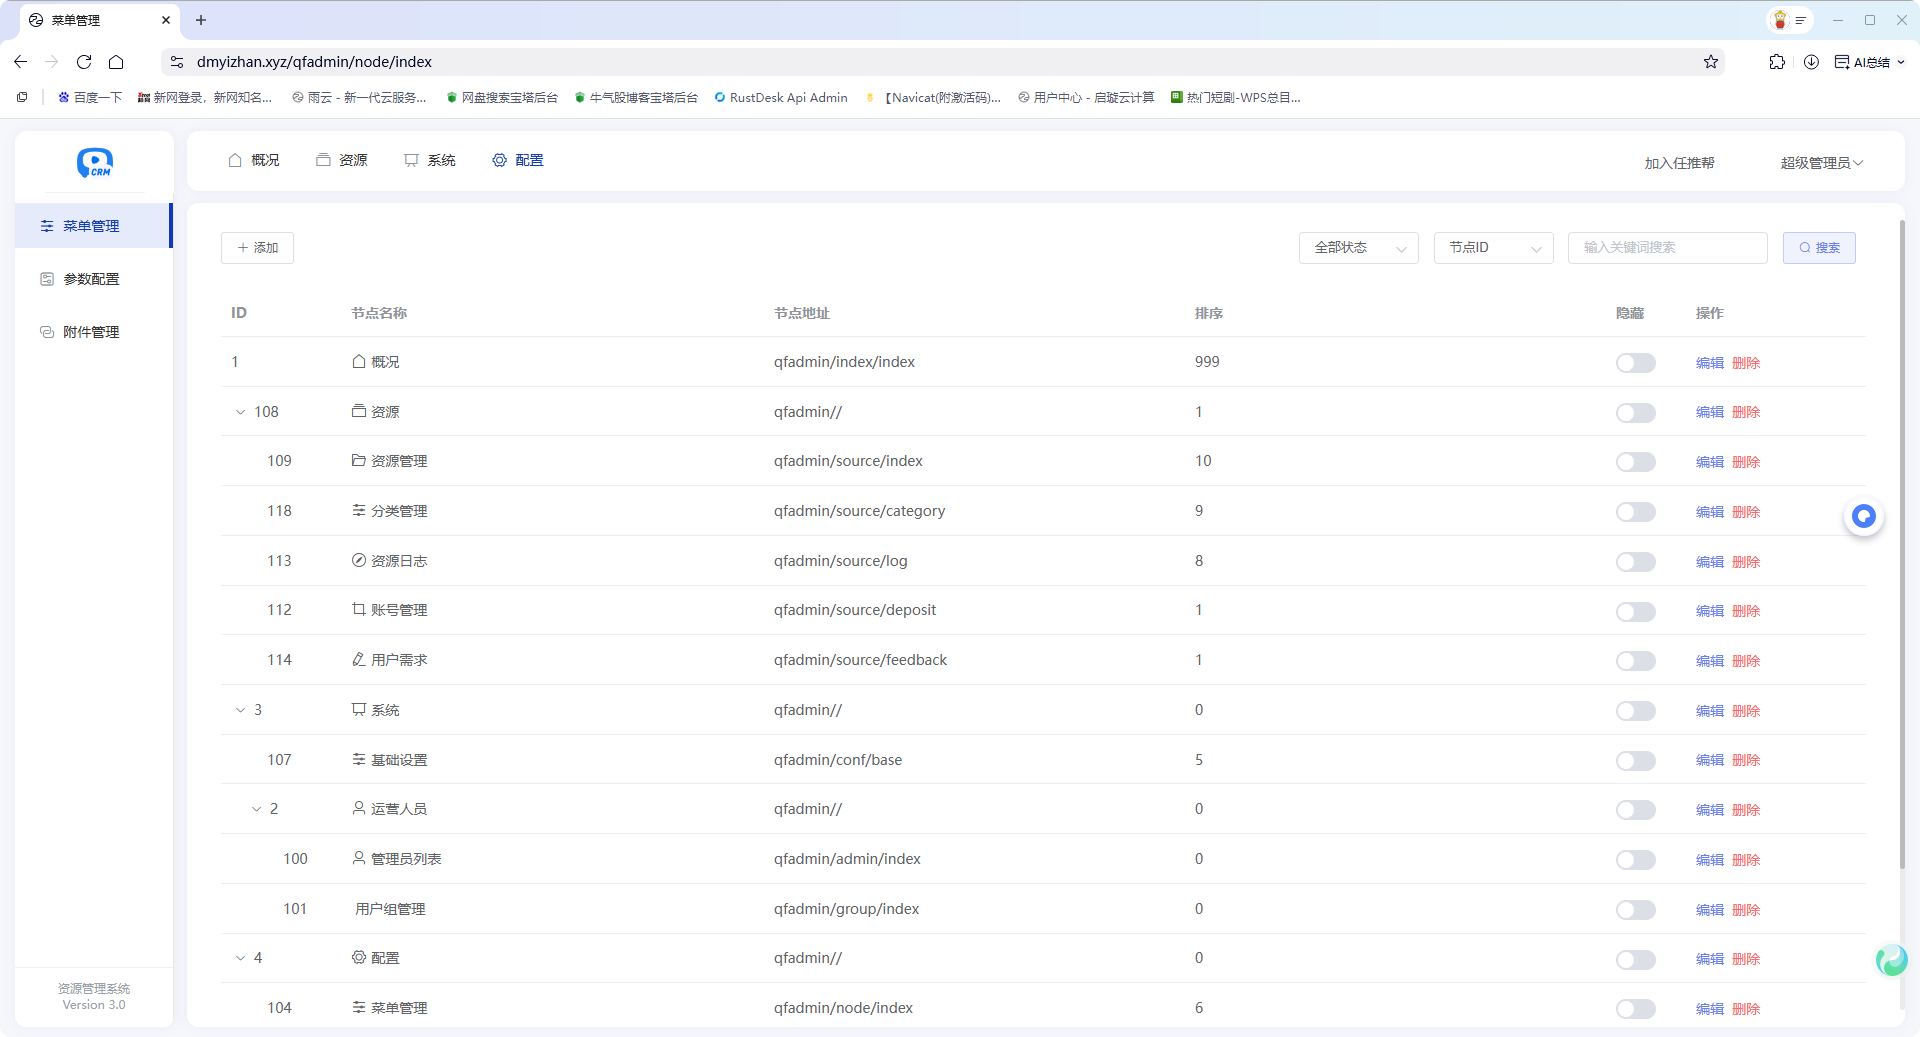This screenshot has width=1920, height=1037.
Task: Click the sliders icon beside 分类管理 row
Action: 359,511
